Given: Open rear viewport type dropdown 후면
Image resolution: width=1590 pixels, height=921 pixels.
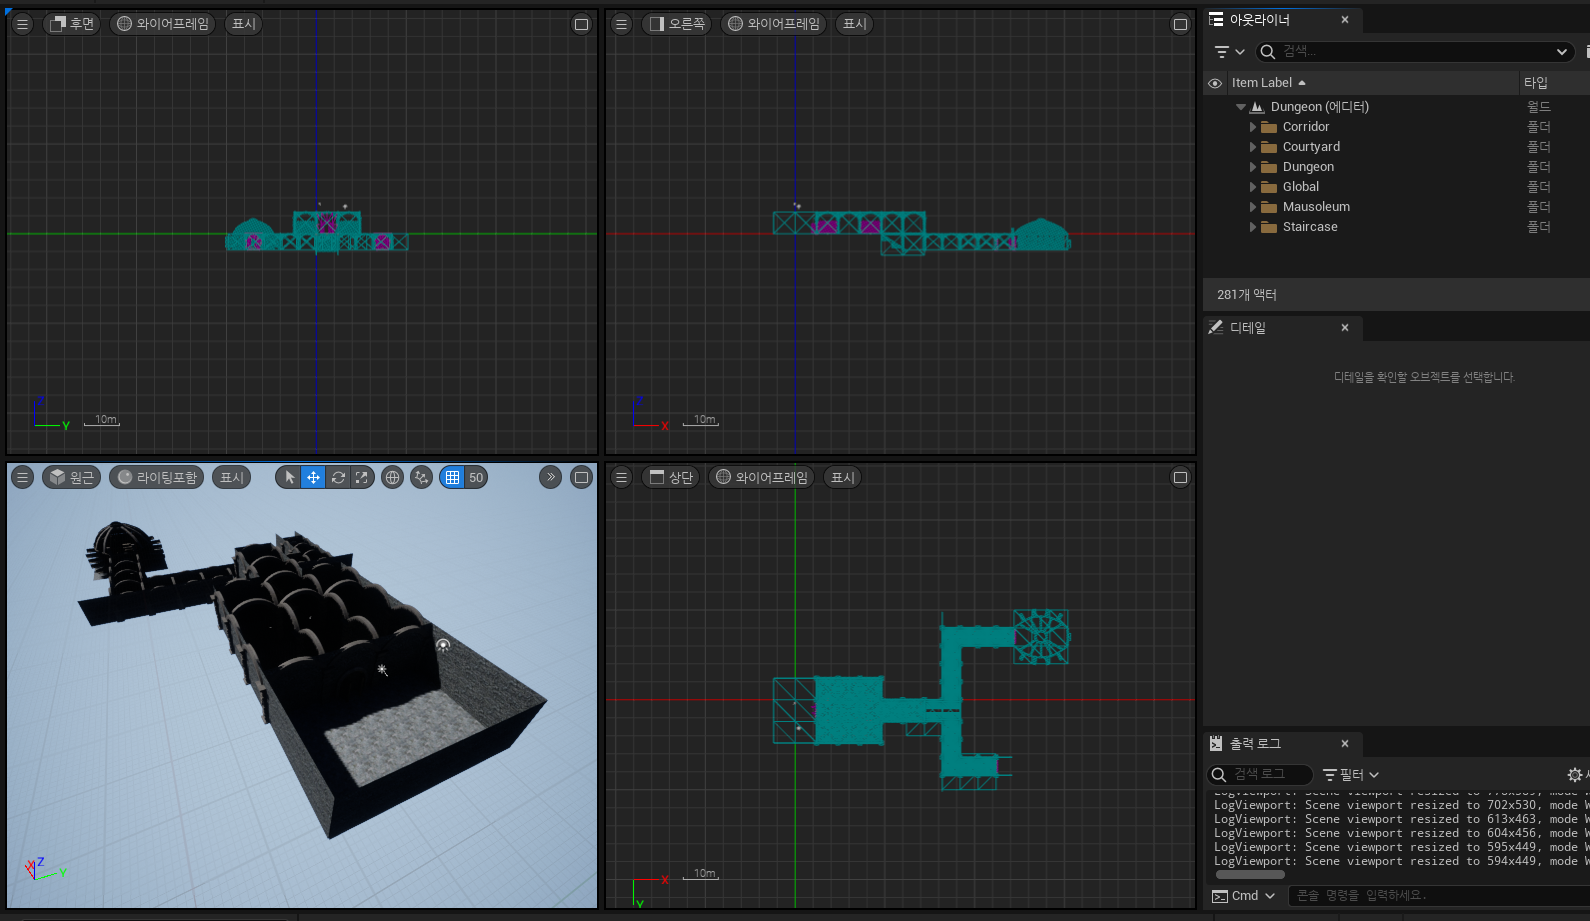Looking at the screenshot, I should [x=72, y=24].
